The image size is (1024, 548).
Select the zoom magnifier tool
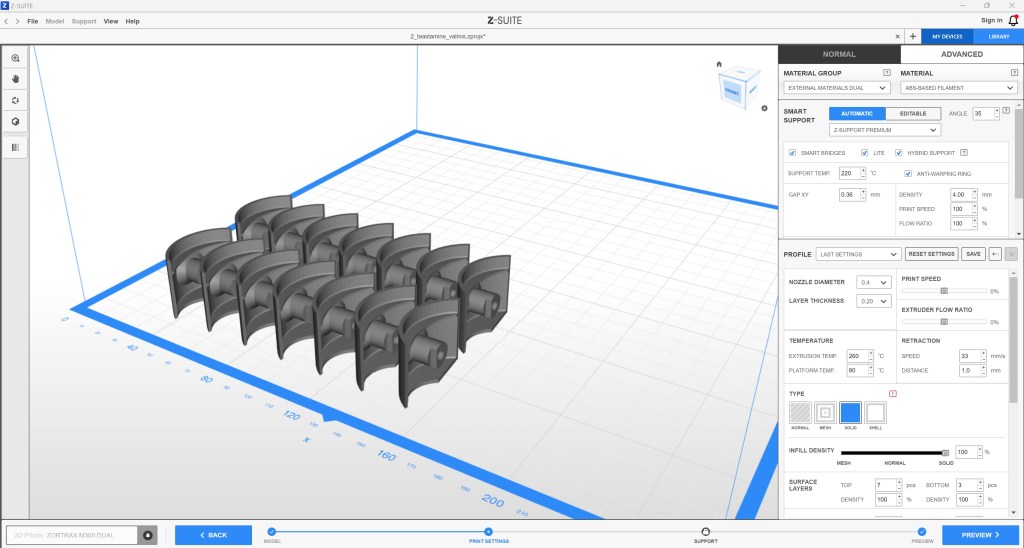15,58
